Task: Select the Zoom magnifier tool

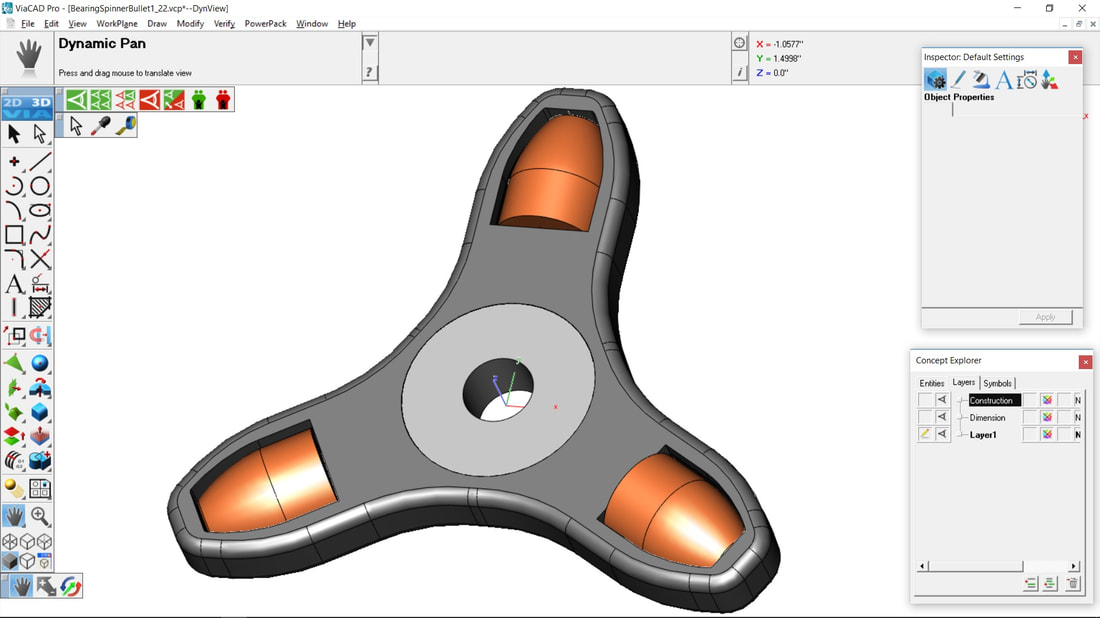Action: [40, 516]
